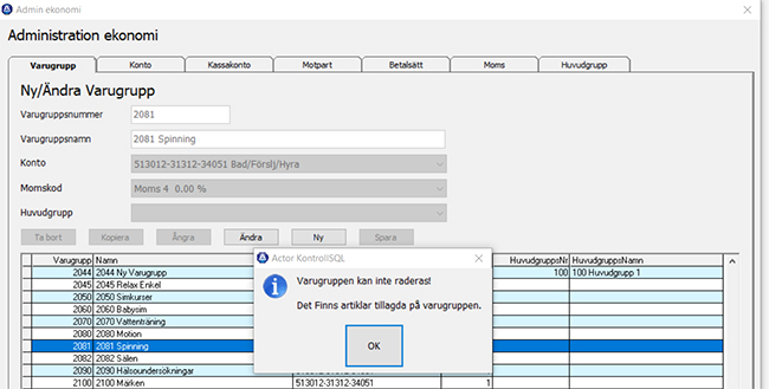
Task: Click the varugrupp number cell 2090
Action: coord(62,371)
